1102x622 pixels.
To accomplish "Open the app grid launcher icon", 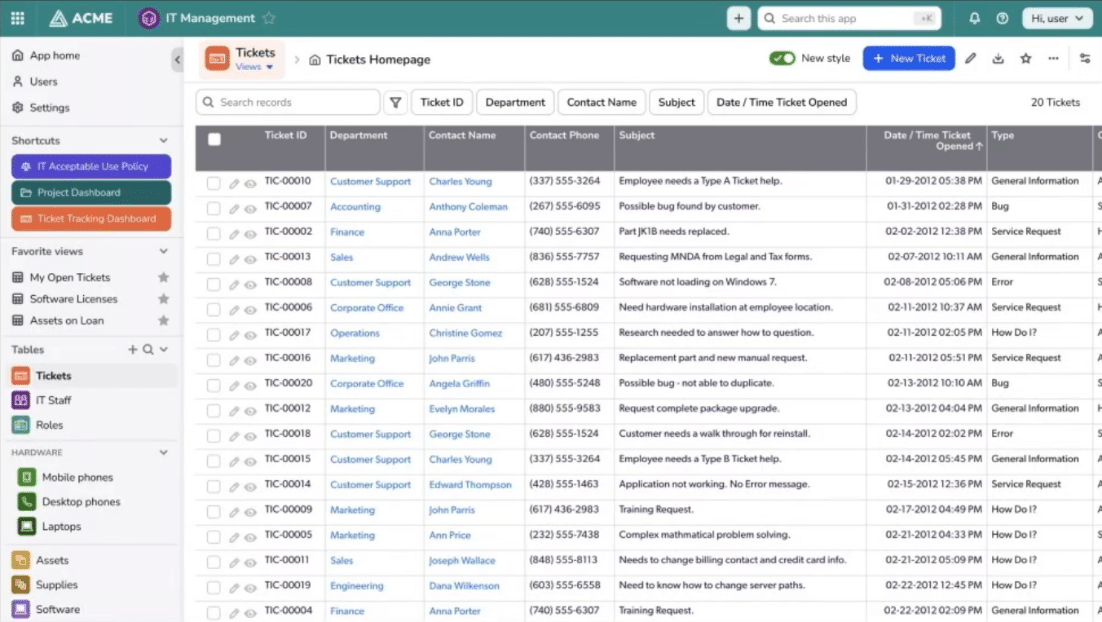I will tap(18, 18).
